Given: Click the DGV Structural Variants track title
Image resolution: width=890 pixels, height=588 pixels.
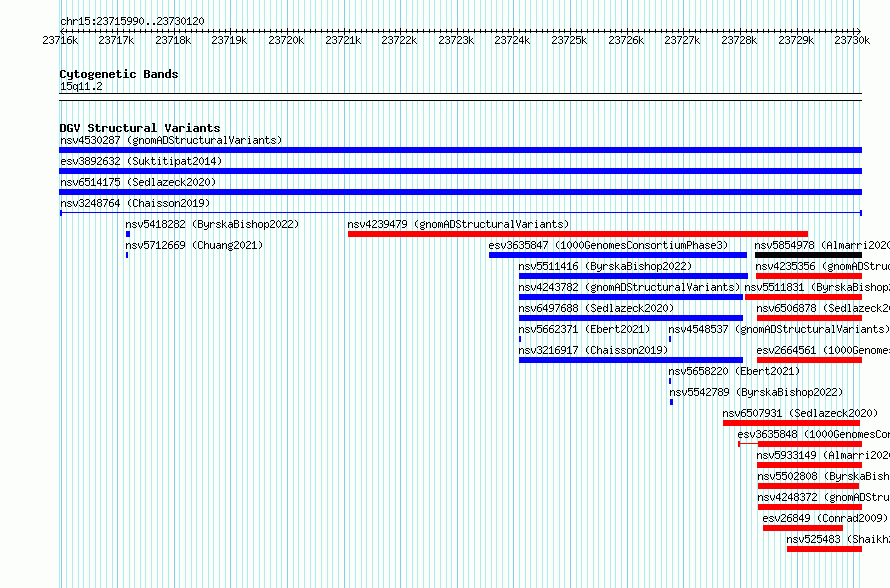Looking at the screenshot, I should click(140, 128).
